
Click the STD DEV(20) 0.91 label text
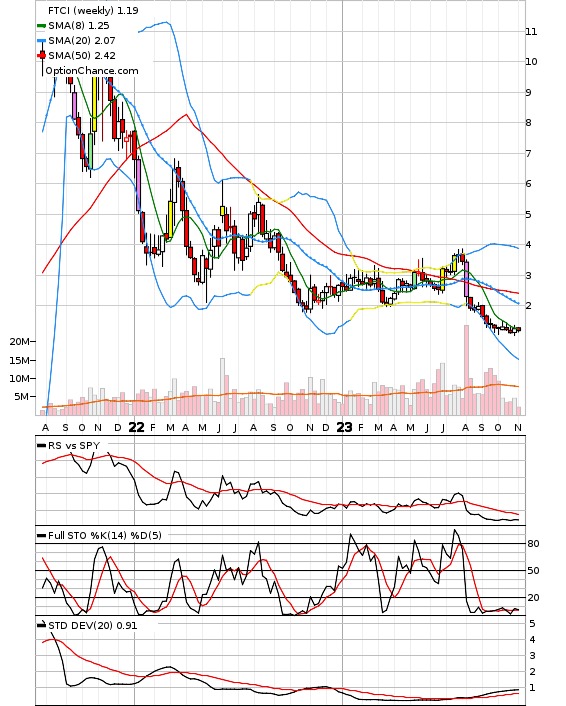(x=93, y=625)
